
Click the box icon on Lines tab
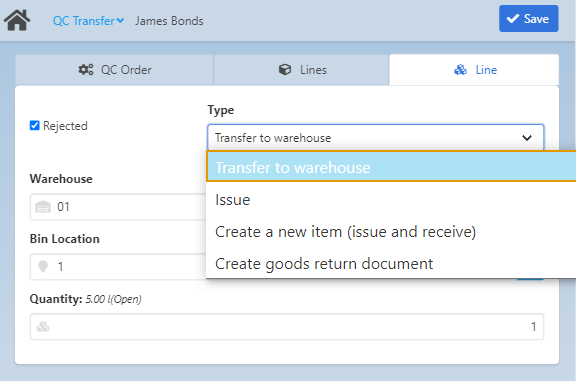[285, 69]
